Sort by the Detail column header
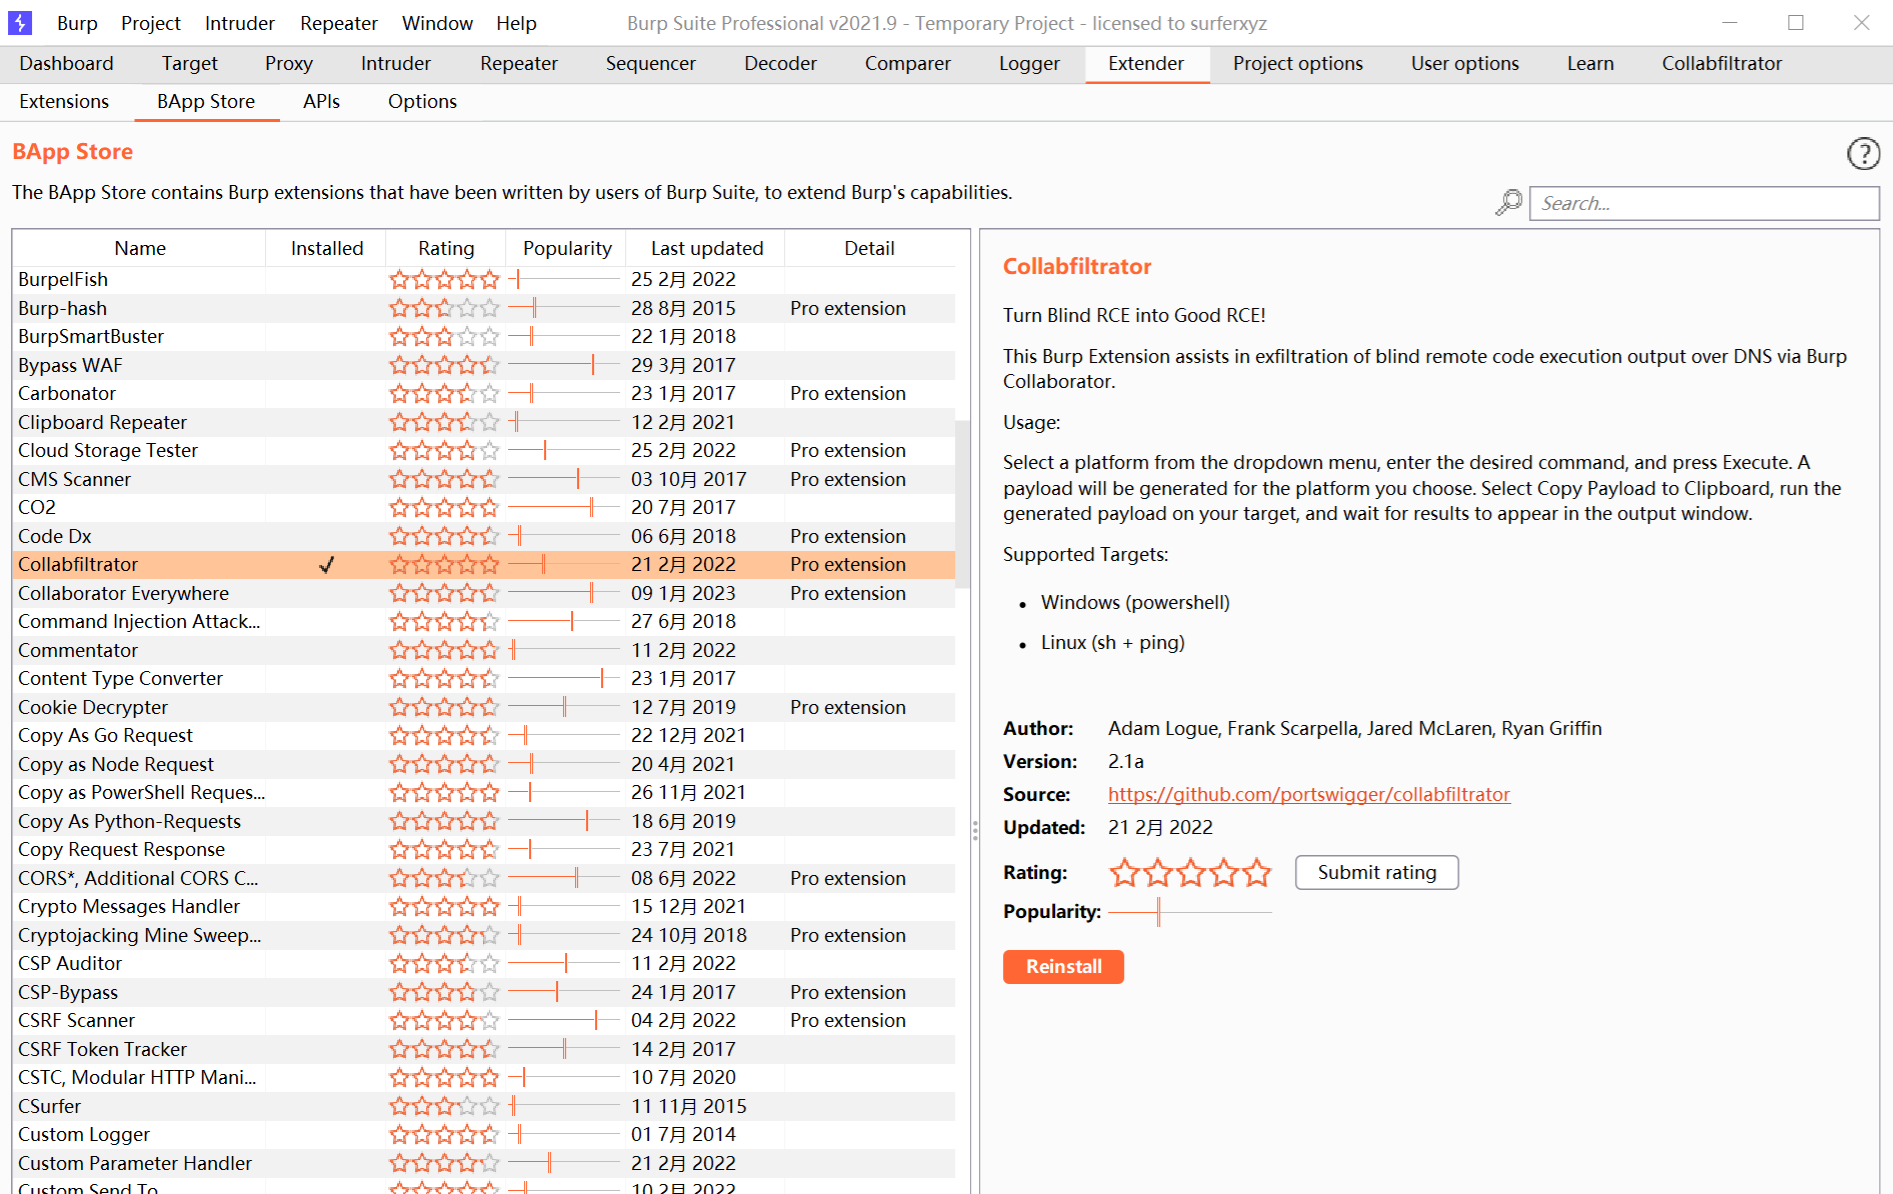The height and width of the screenshot is (1194, 1893). tap(869, 248)
